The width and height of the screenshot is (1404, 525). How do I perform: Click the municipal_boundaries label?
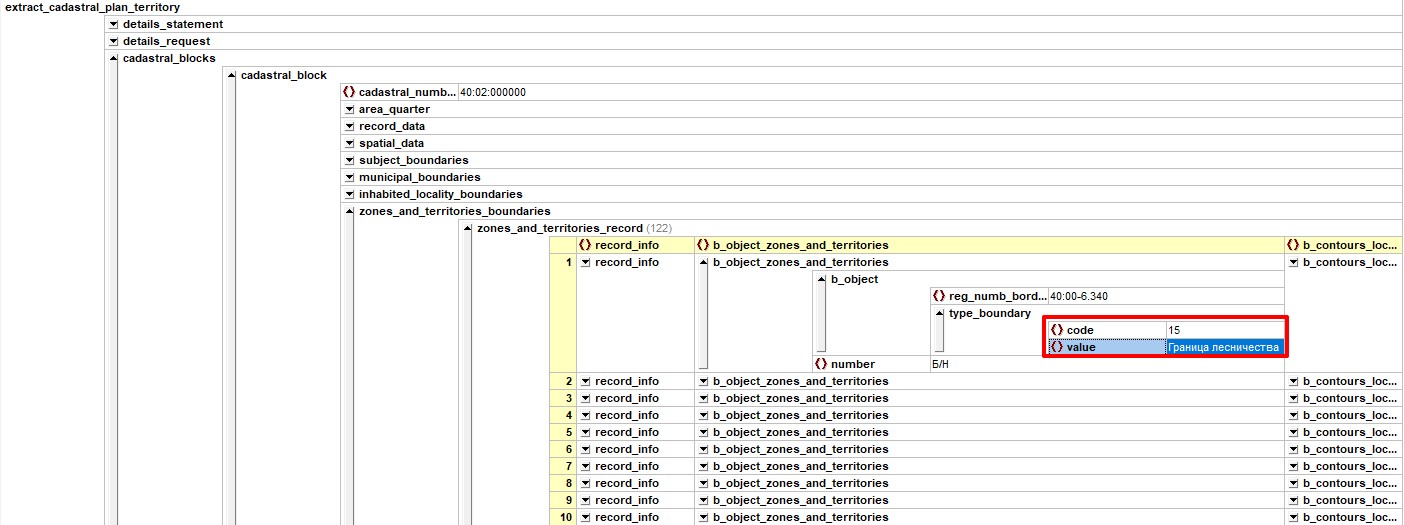420,177
